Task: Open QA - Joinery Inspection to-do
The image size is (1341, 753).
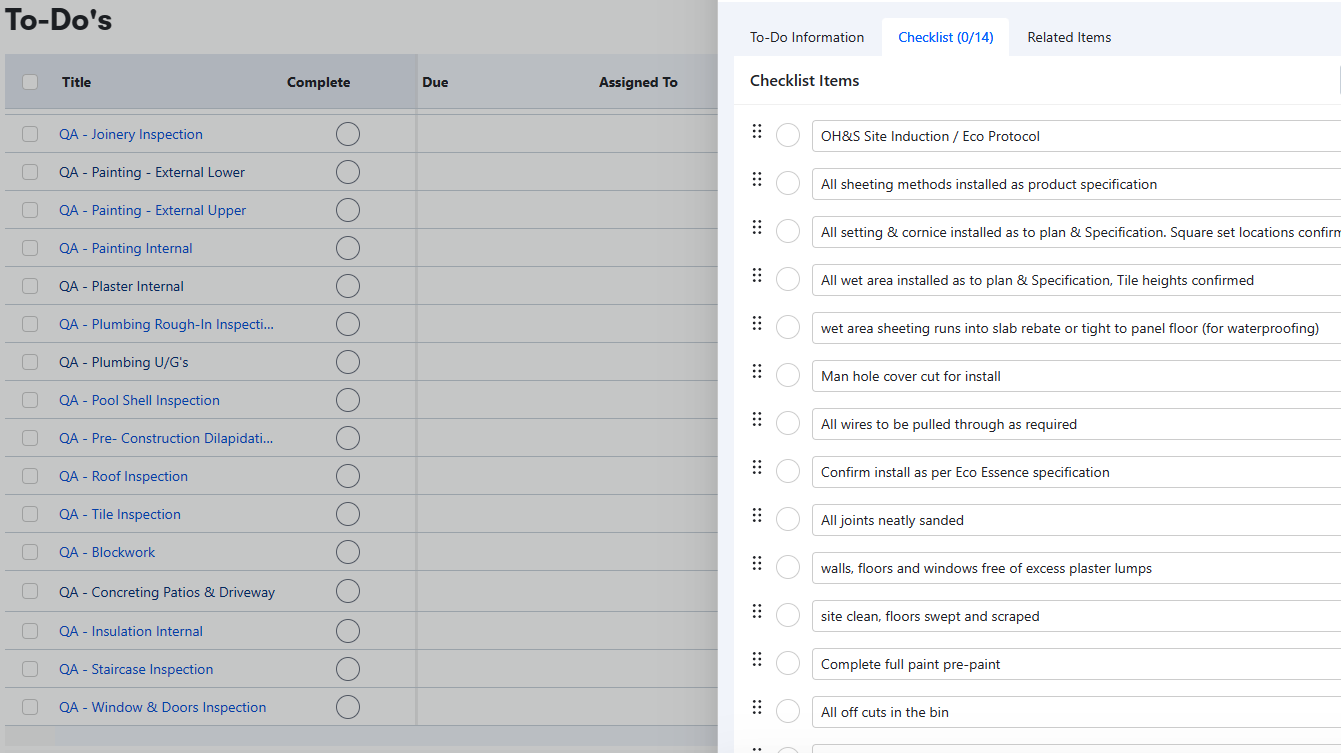Action: click(131, 134)
